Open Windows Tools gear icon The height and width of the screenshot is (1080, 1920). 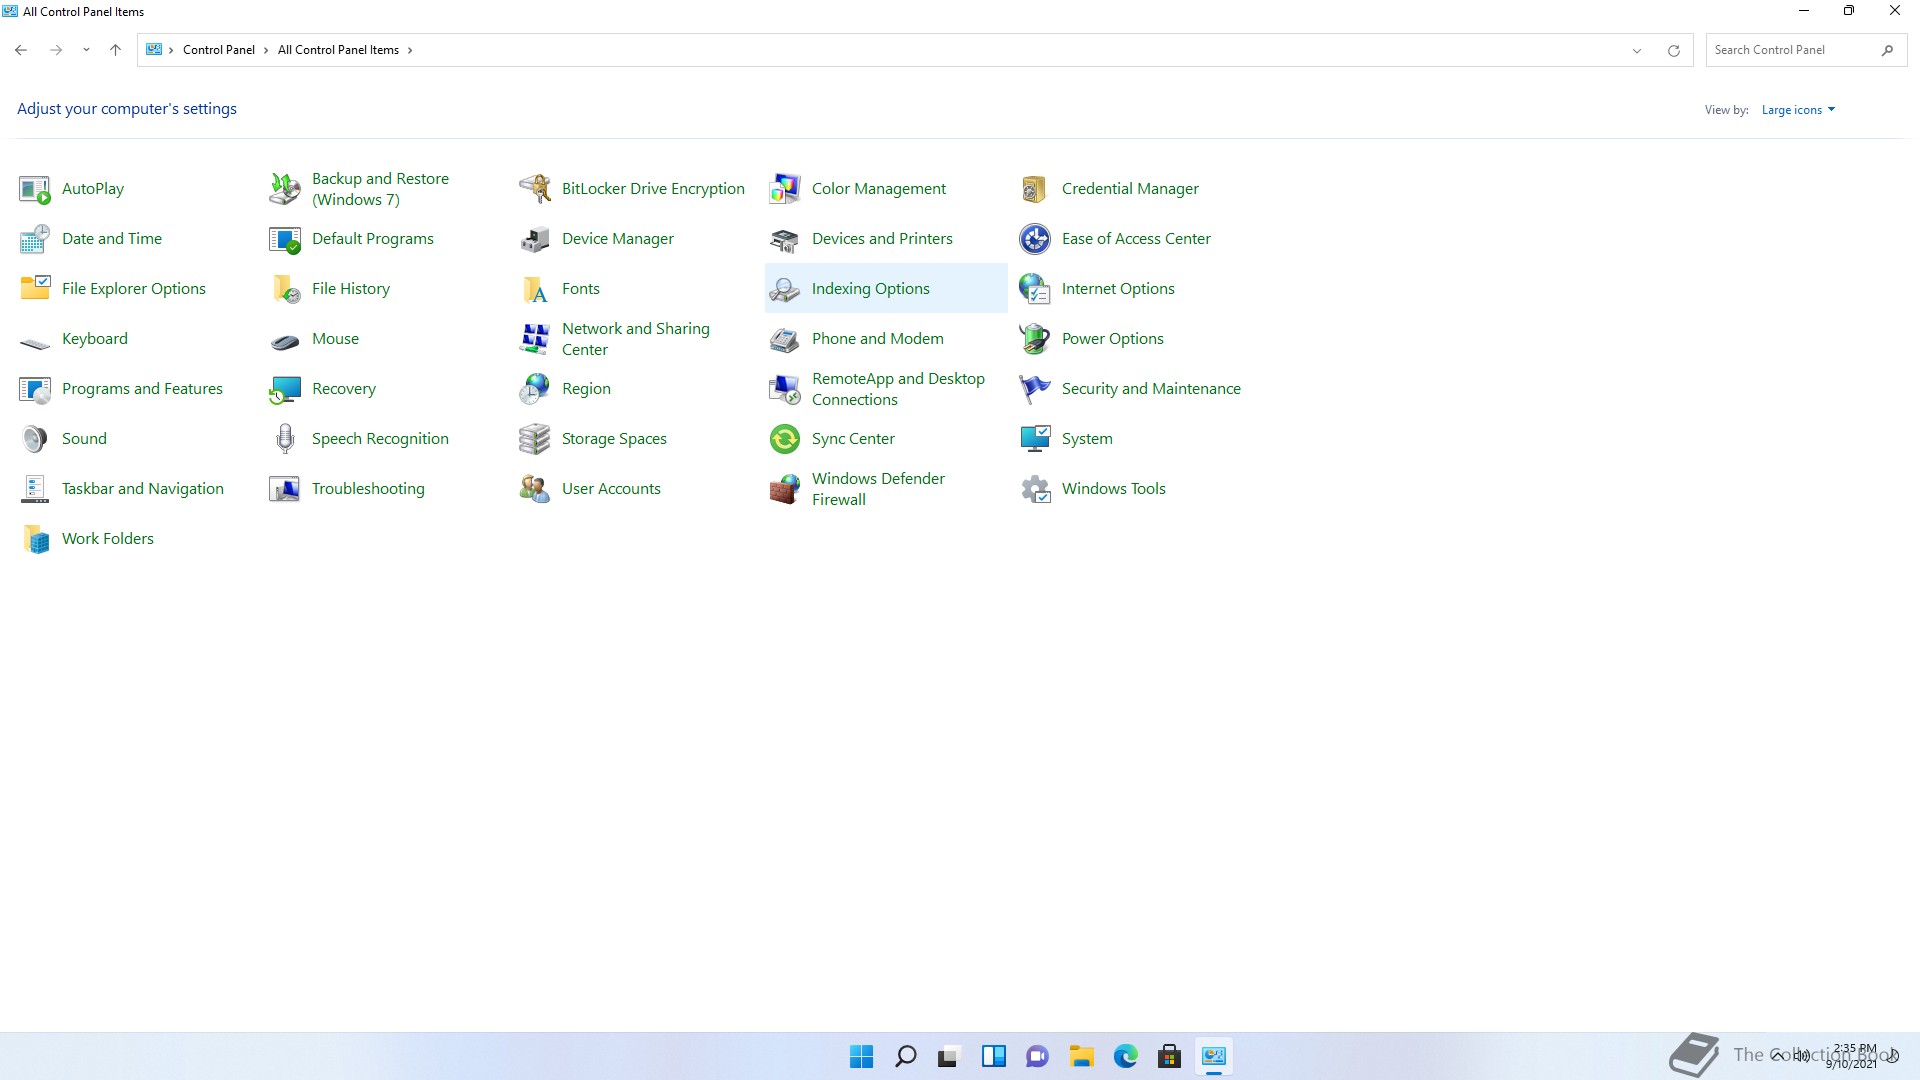(x=1035, y=489)
